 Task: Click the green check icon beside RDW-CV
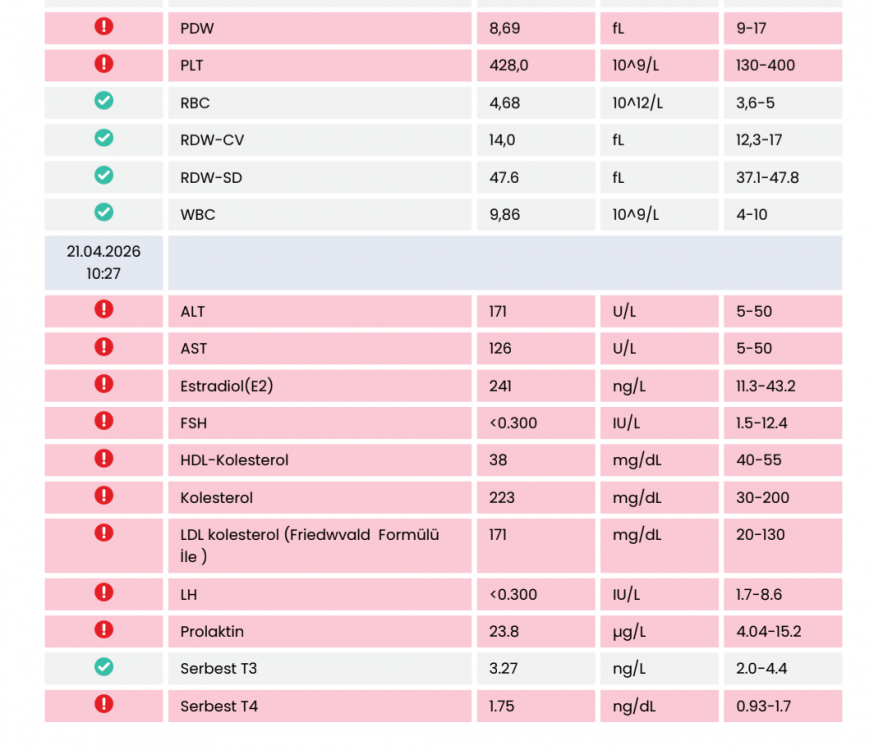point(104,138)
